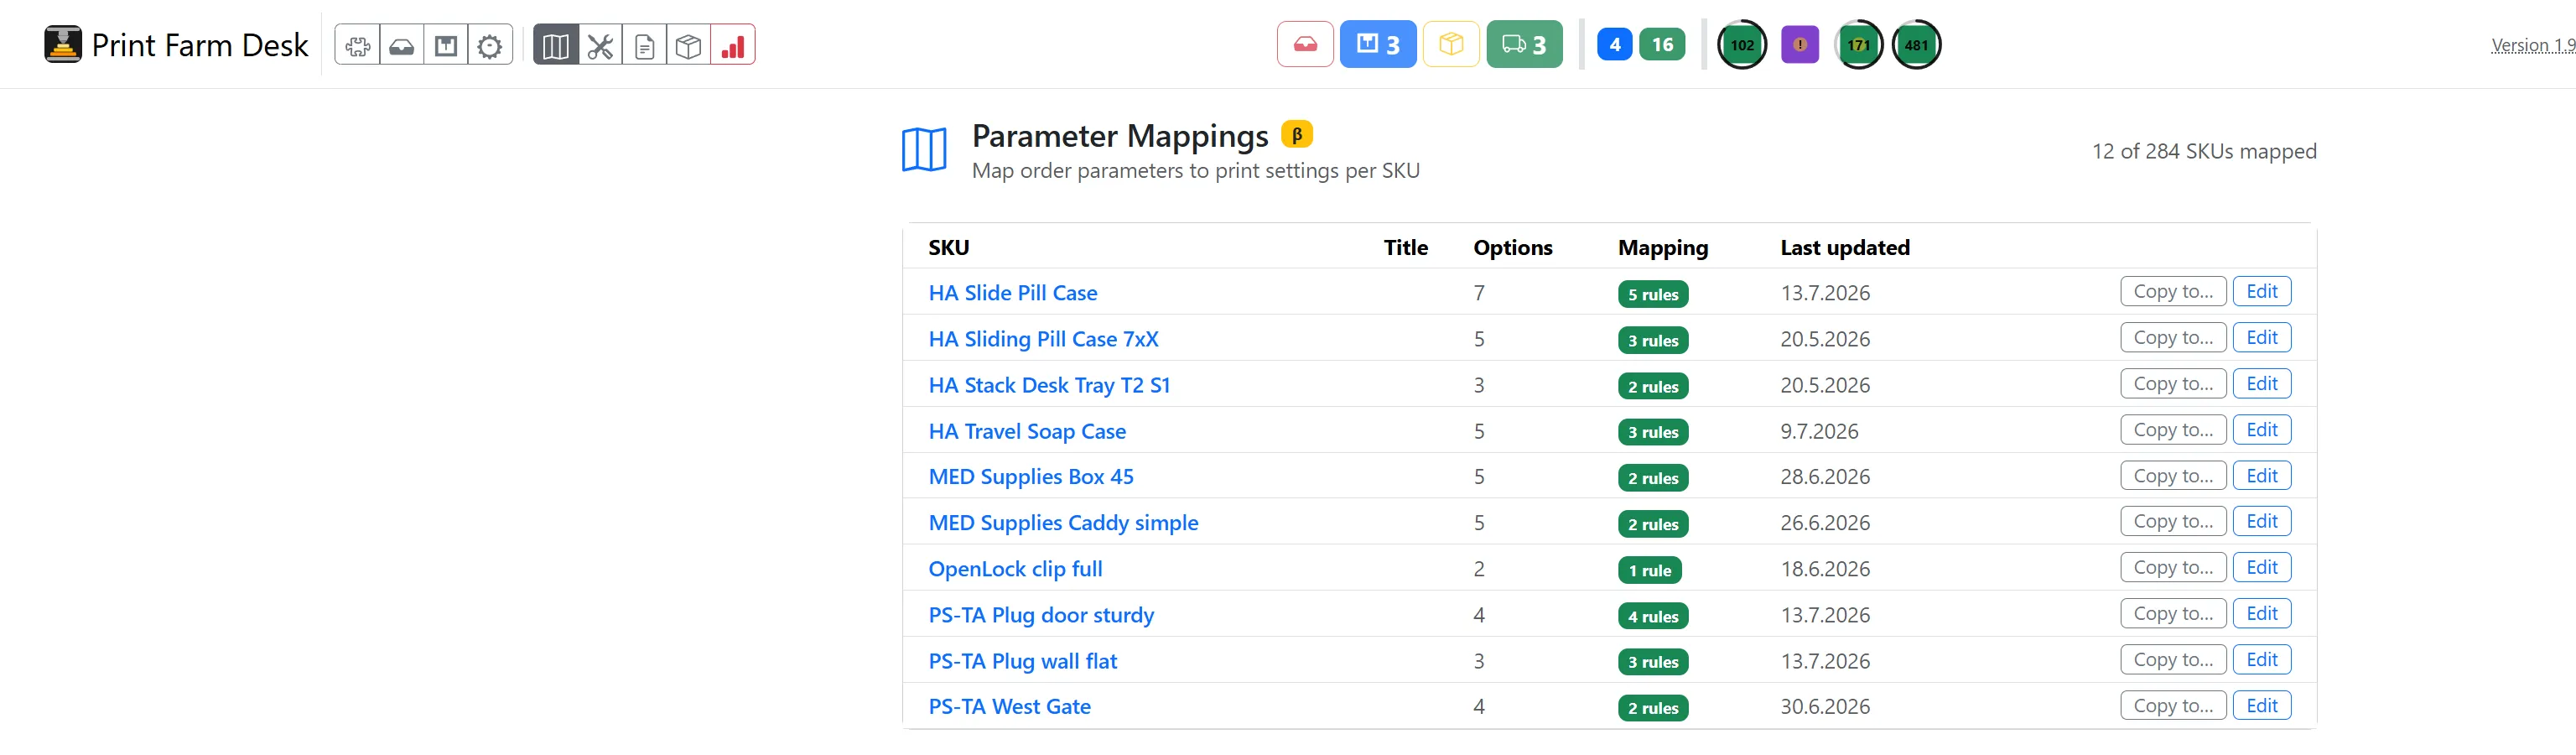Click the green truck badge showing 3

coord(1524,44)
